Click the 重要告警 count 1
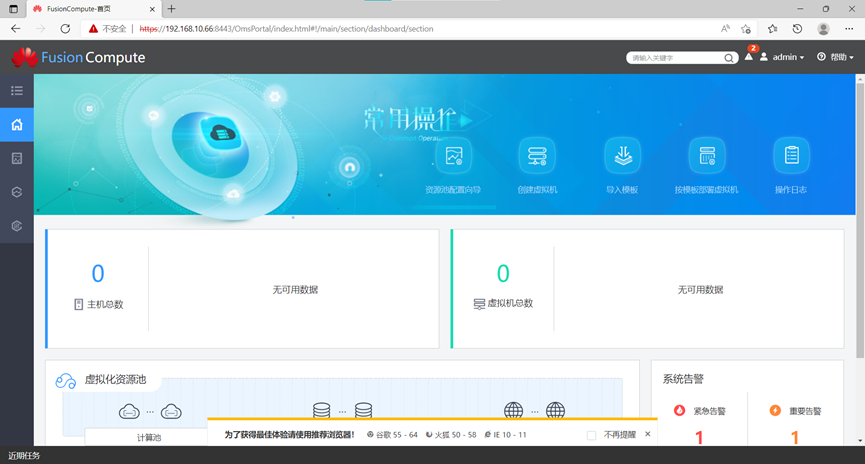The width and height of the screenshot is (865, 464). [794, 438]
